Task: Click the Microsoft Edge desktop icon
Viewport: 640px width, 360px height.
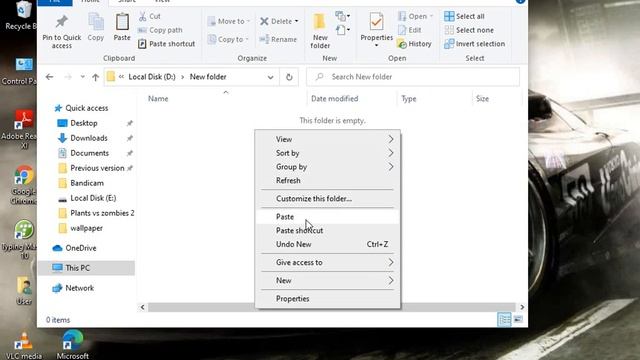Action: pyautogui.click(x=72, y=345)
